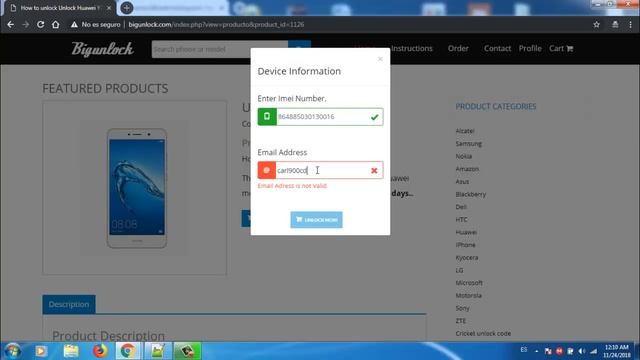The width and height of the screenshot is (640, 360).
Task: Click the red @ icon beside email
Action: click(267, 170)
